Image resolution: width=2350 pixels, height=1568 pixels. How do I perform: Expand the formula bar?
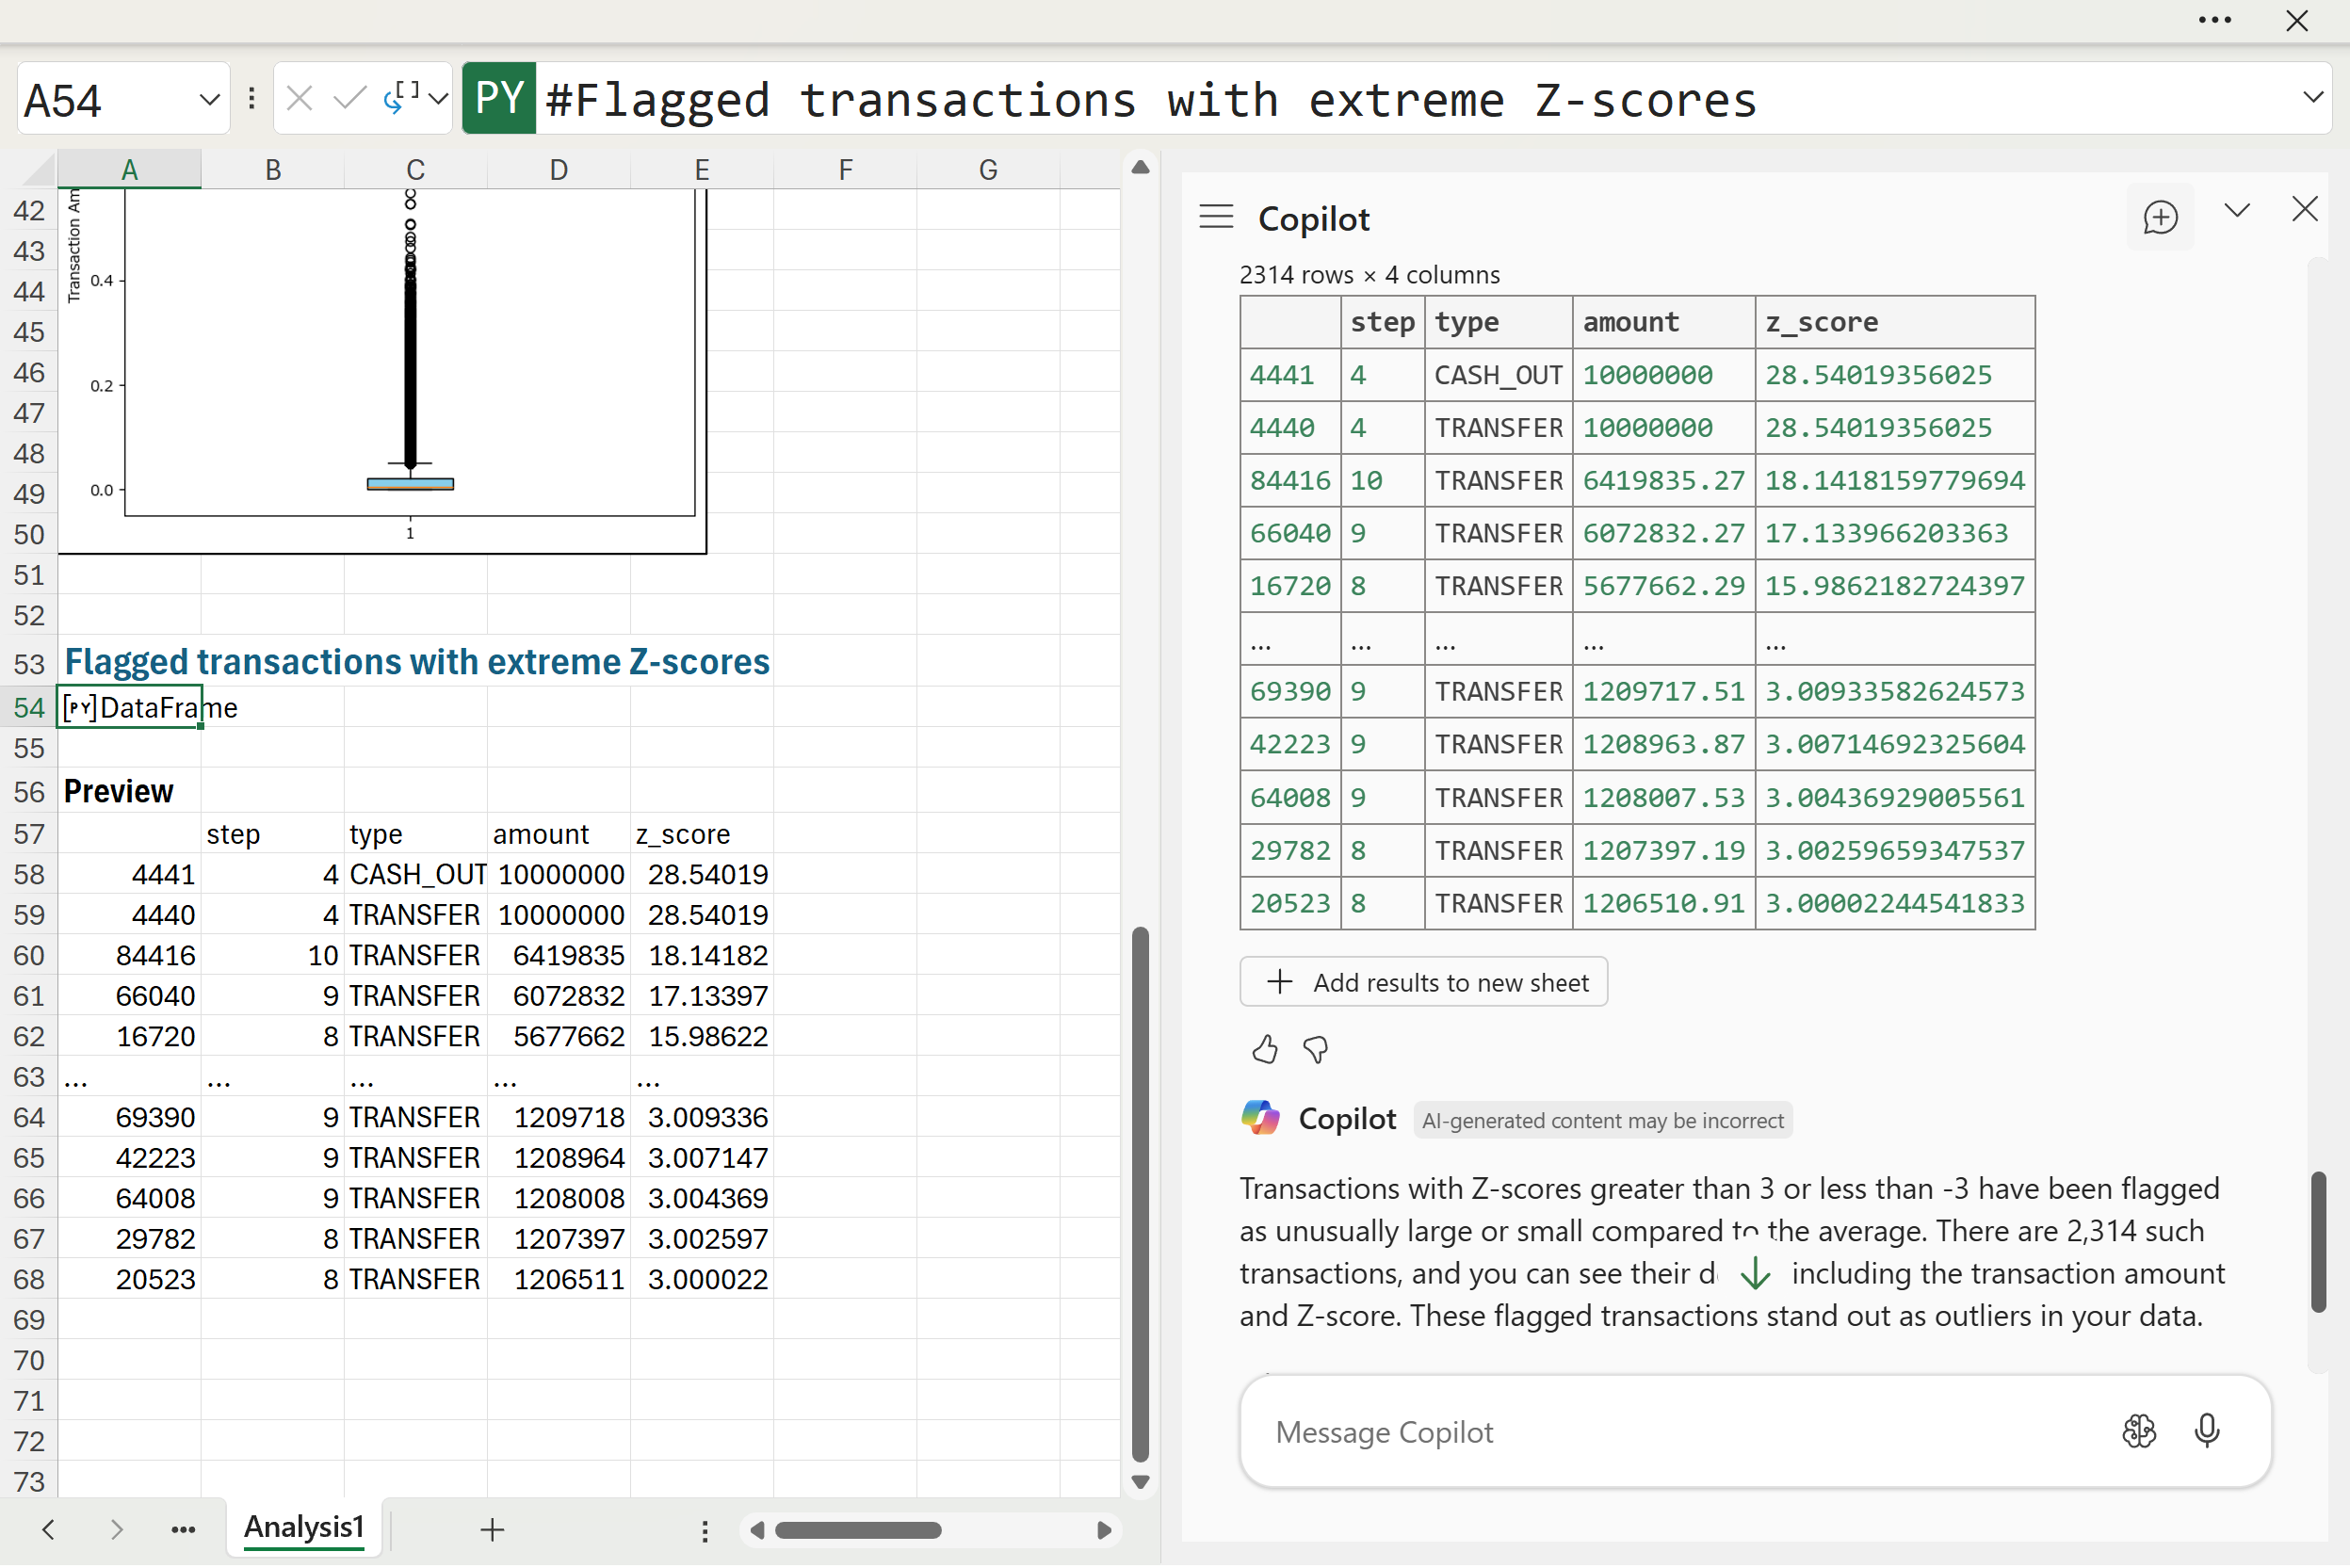(2312, 98)
